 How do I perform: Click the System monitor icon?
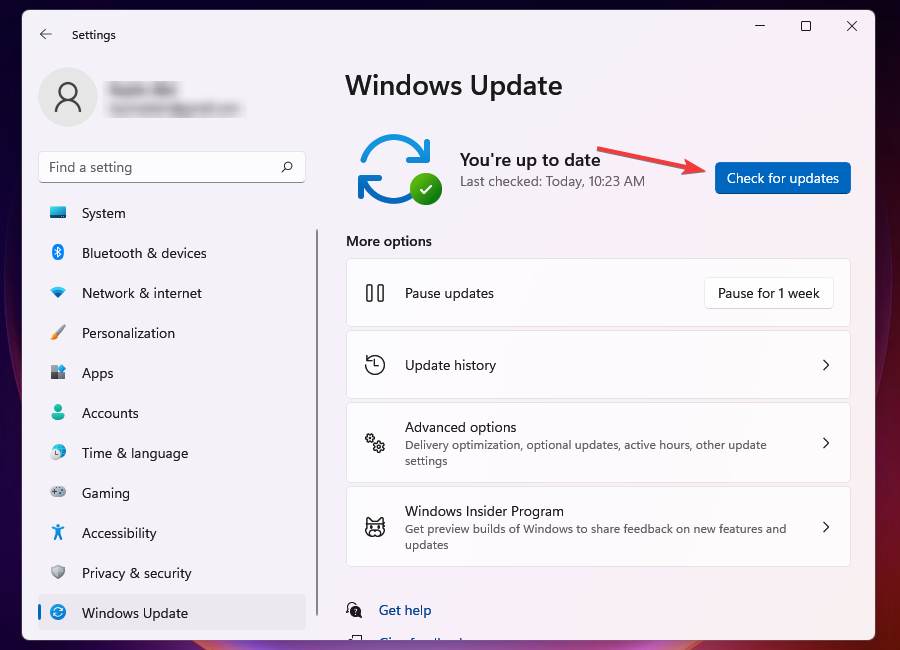pyautogui.click(x=58, y=212)
